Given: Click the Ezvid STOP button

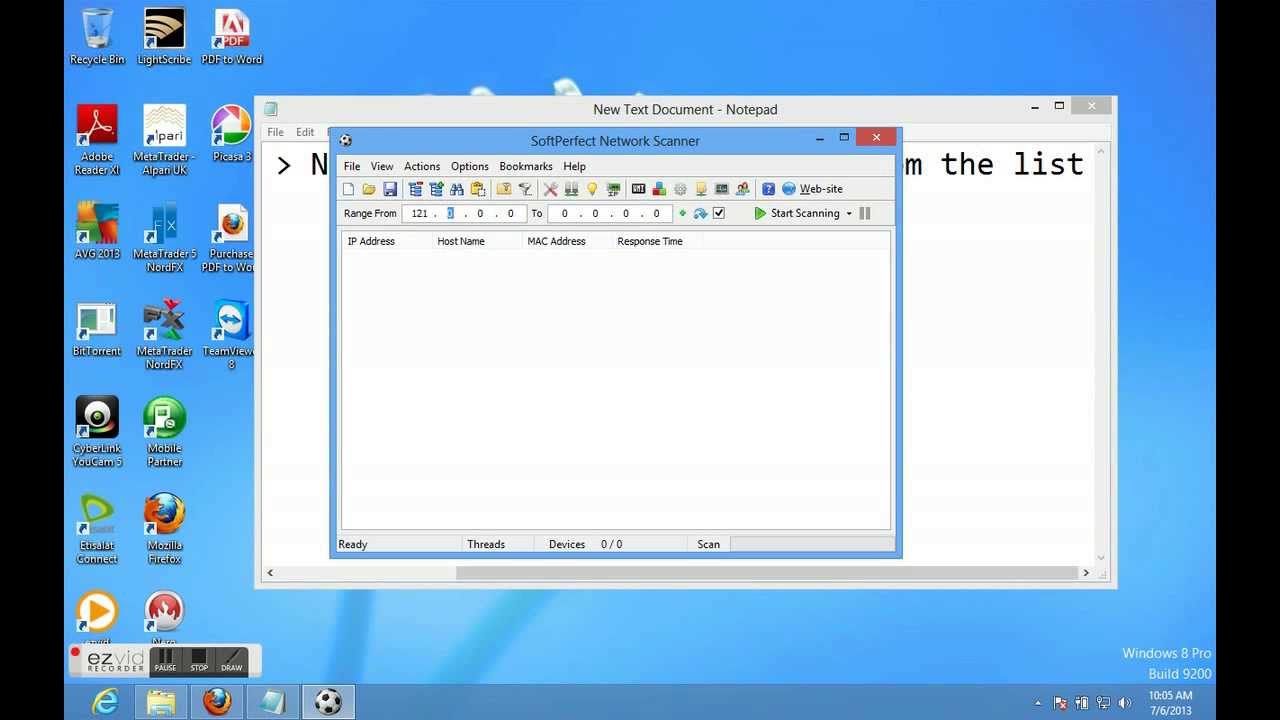Looking at the screenshot, I should coord(199,661).
